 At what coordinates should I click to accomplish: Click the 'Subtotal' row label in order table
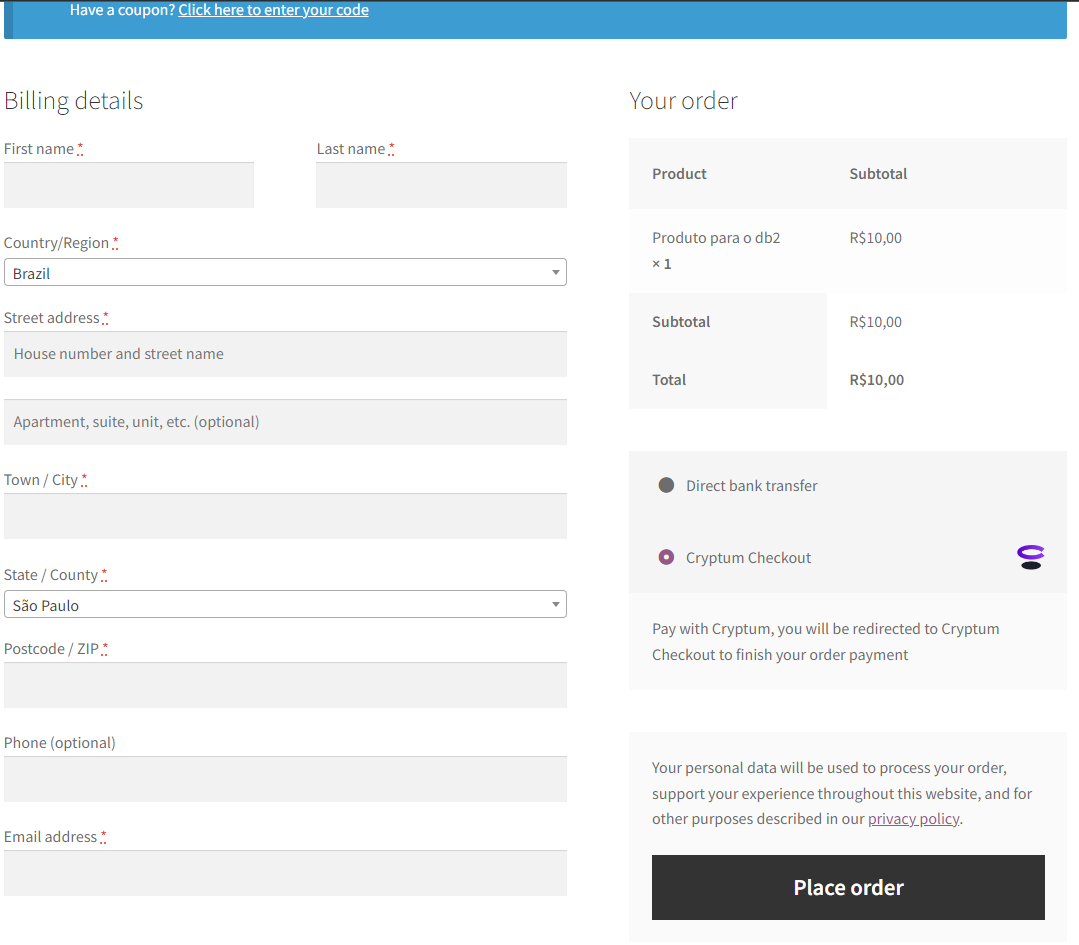[681, 322]
